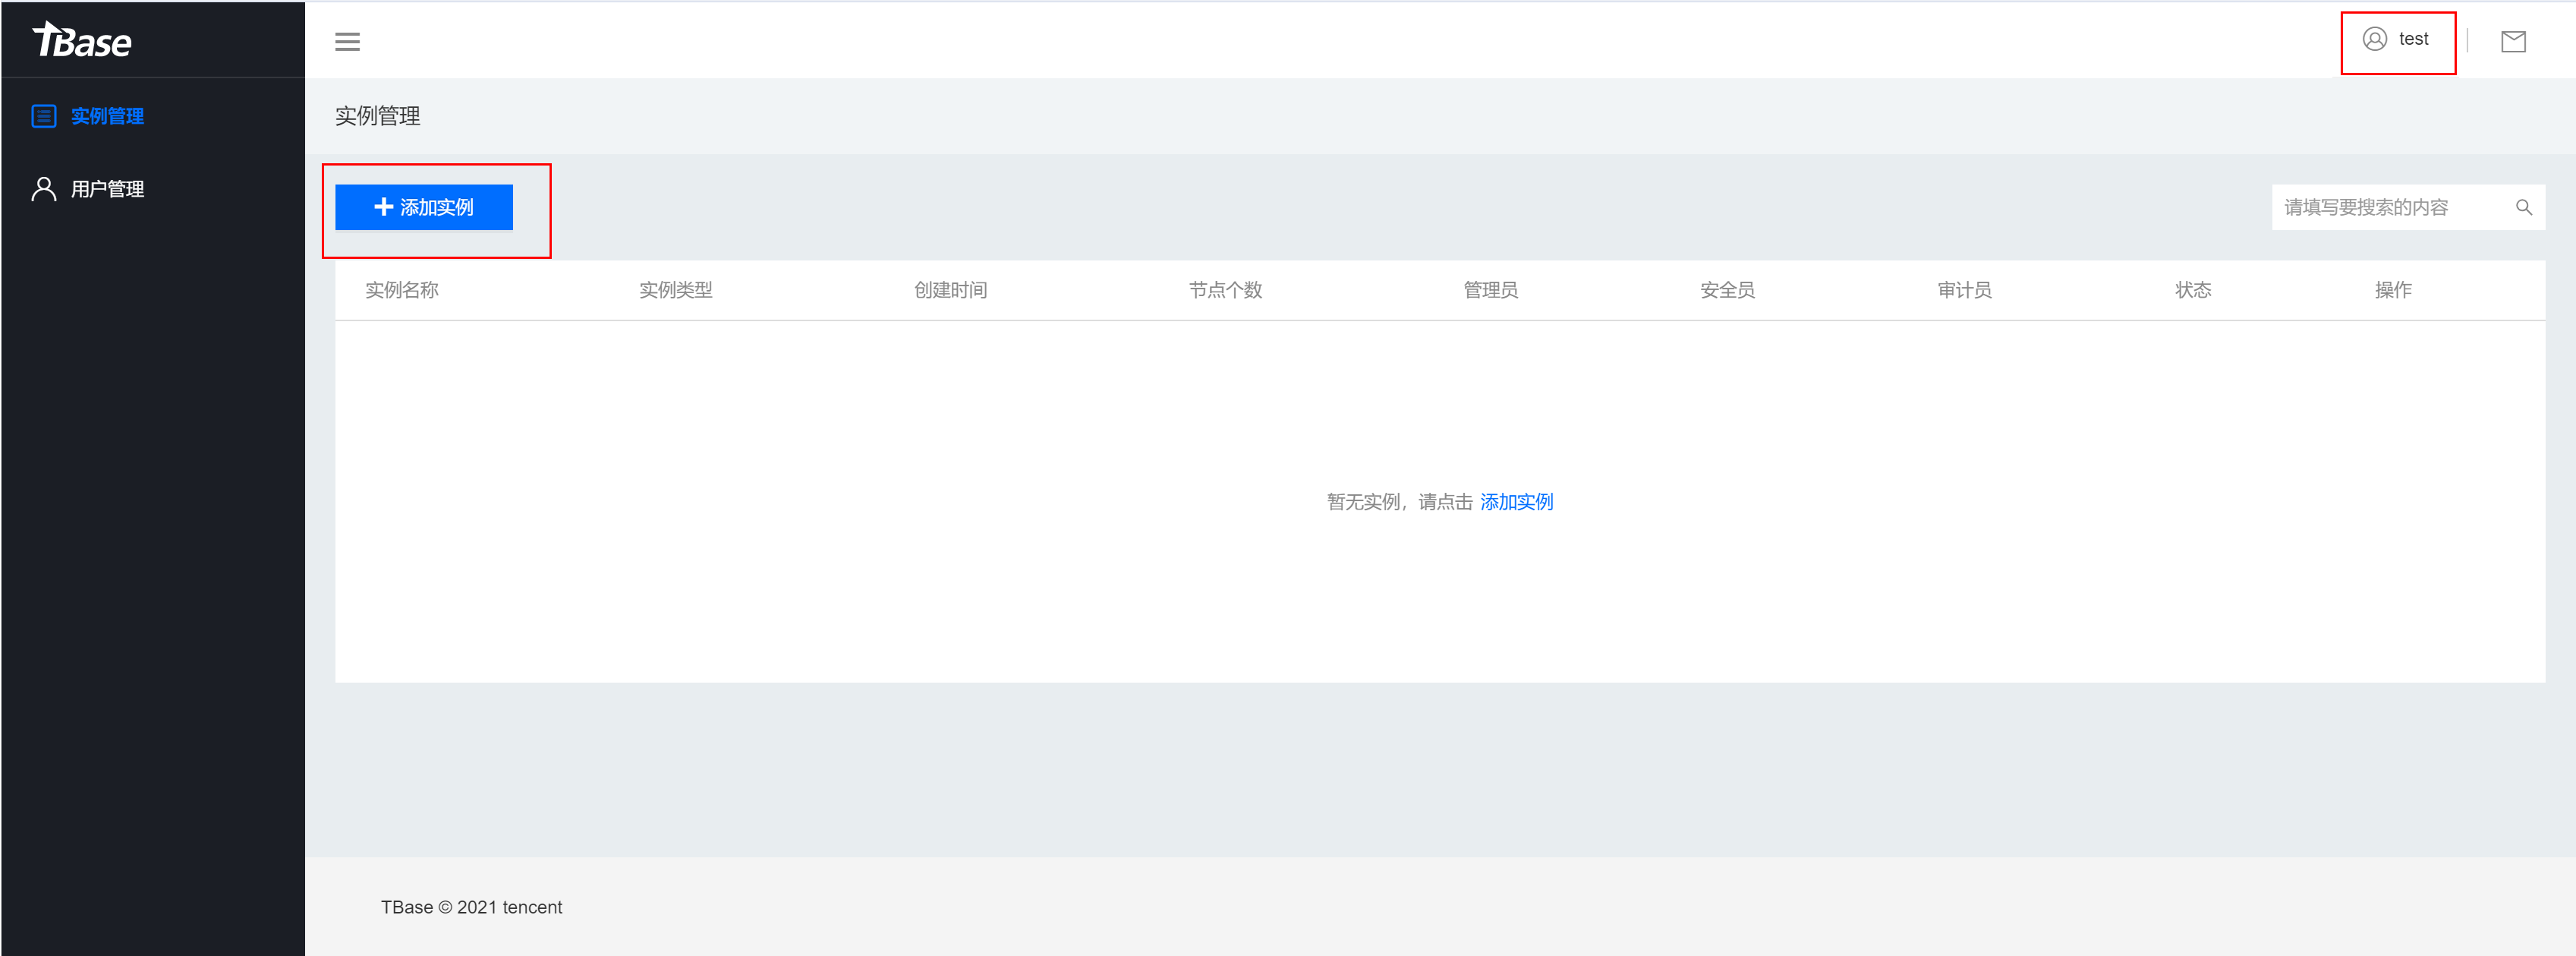Click the 添加实例 link in empty state
The height and width of the screenshot is (956, 2576).
pyautogui.click(x=1516, y=501)
